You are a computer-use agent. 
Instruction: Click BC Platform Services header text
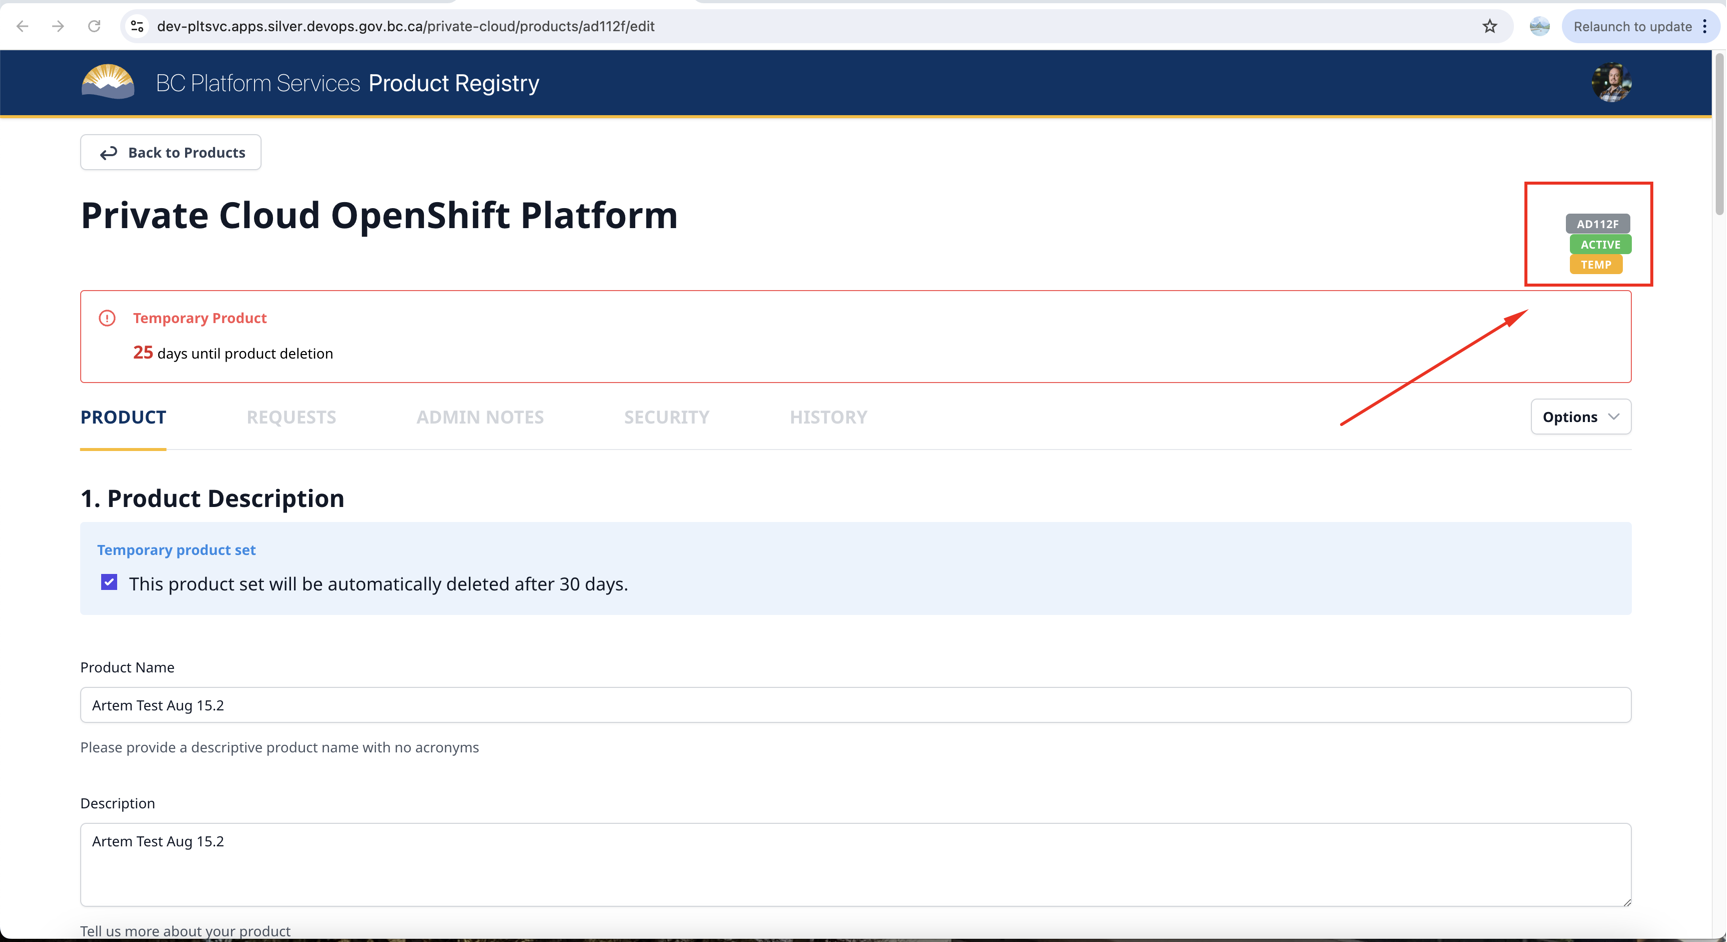(258, 83)
